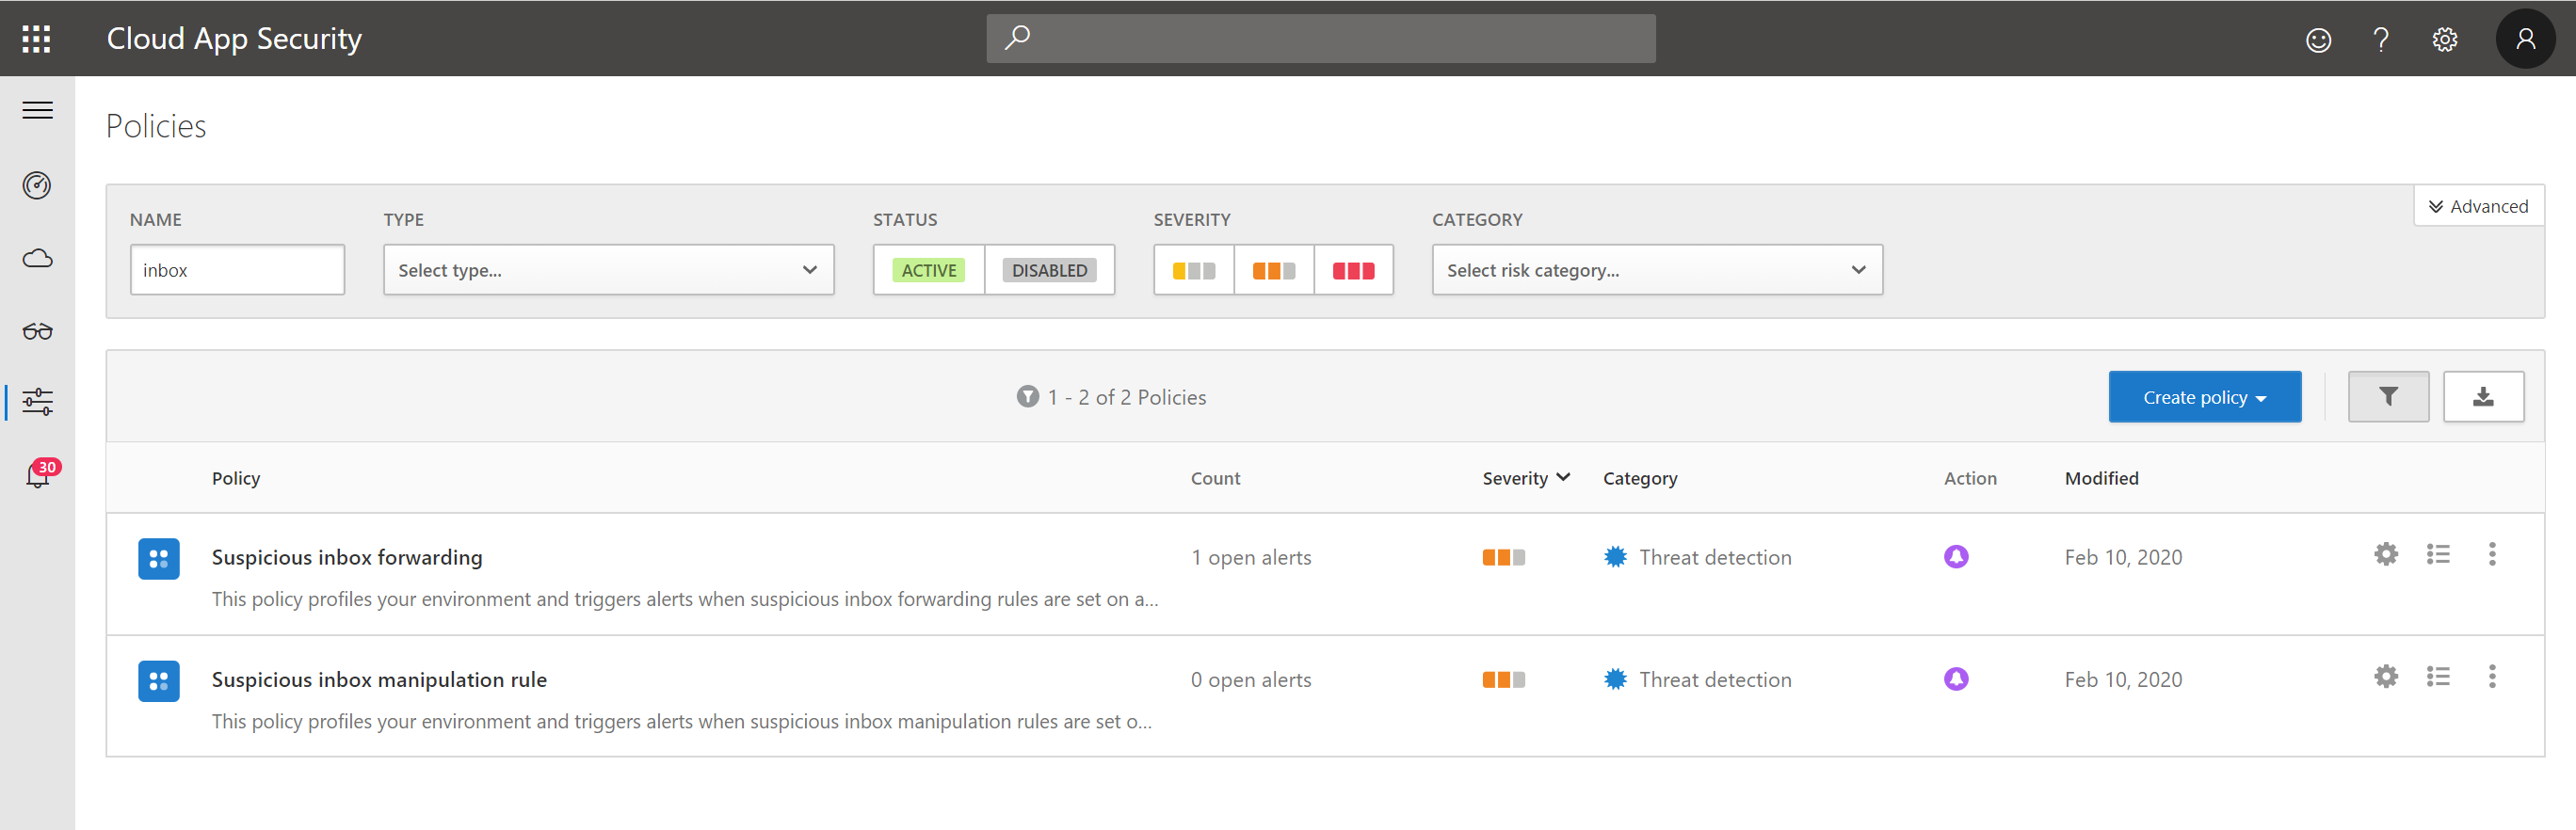
Task: Open more options for Suspicious inbox forwarding
Action: [x=2491, y=554]
